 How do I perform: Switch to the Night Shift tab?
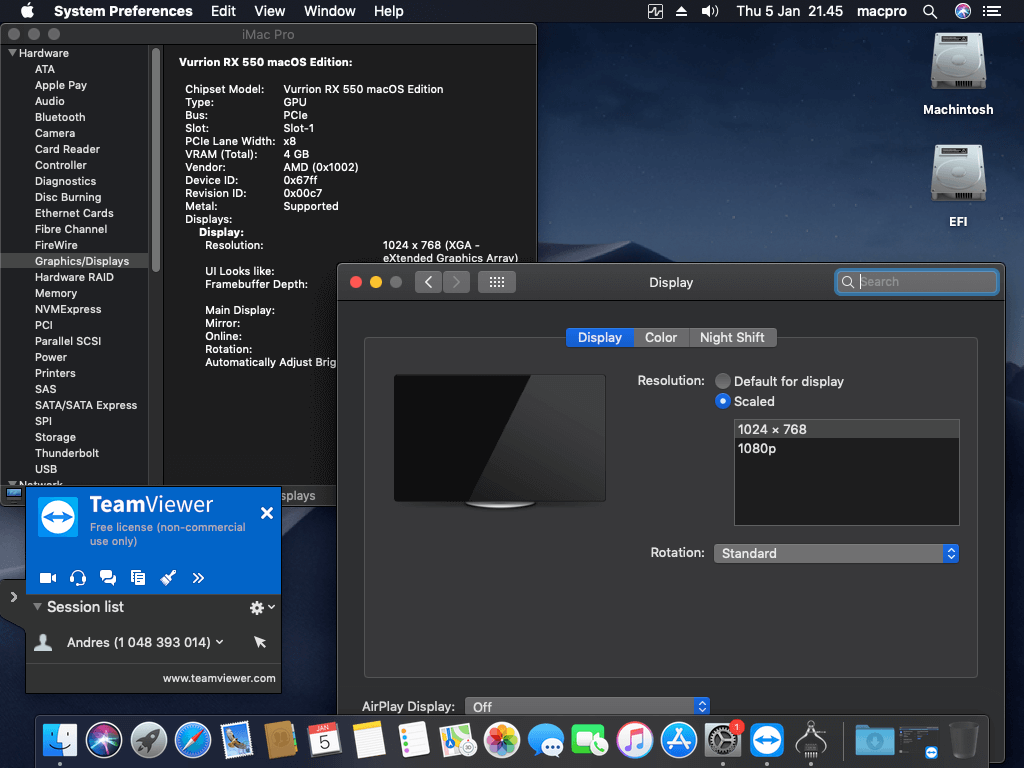point(732,338)
